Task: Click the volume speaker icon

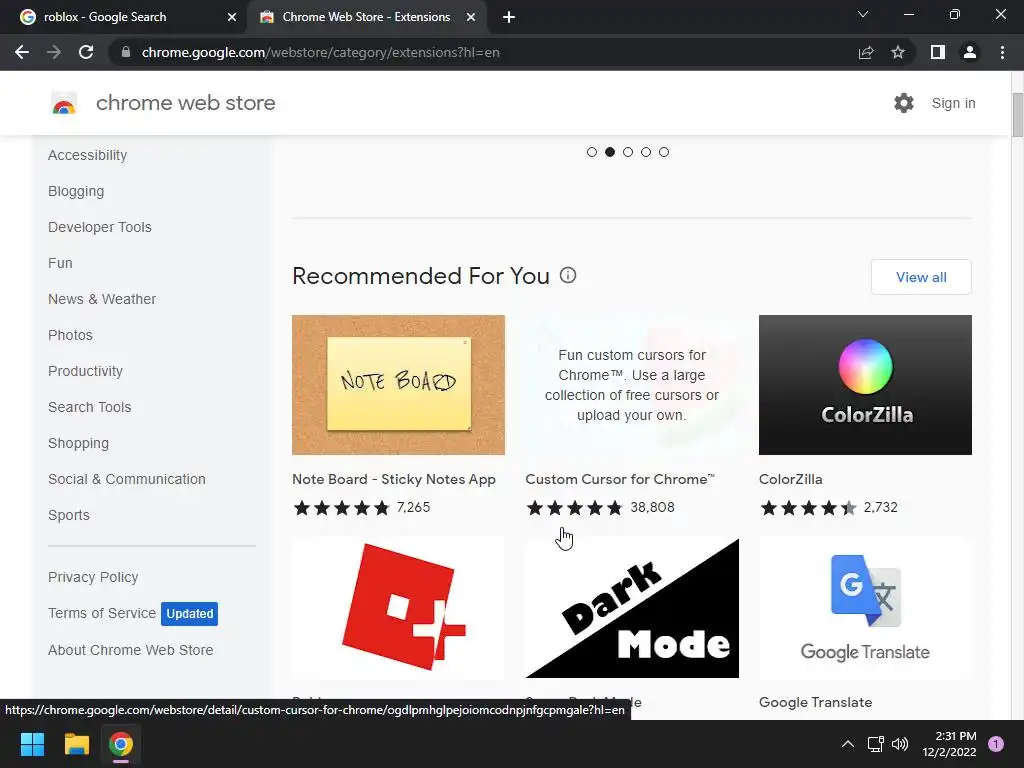Action: tap(900, 744)
